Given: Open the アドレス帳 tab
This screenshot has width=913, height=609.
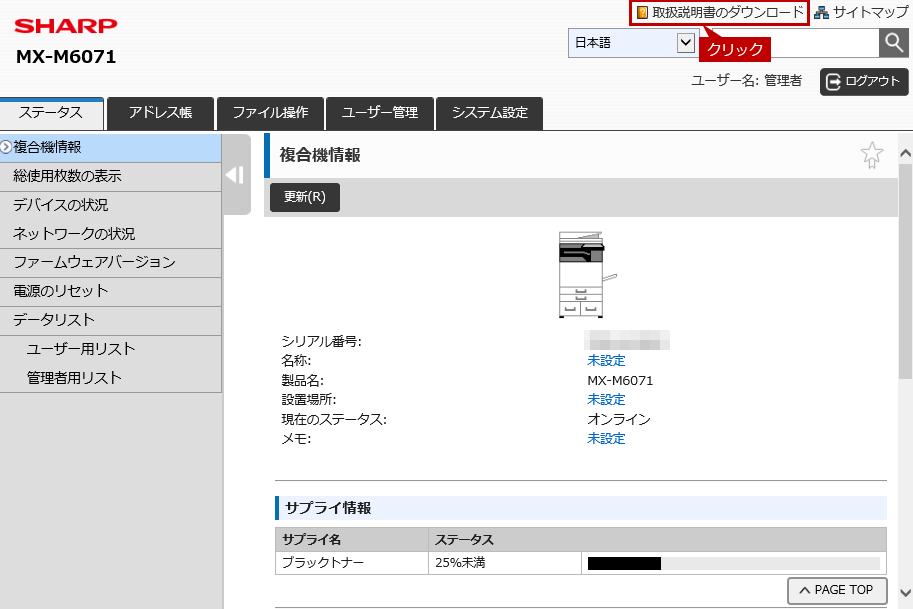Looking at the screenshot, I should click(160, 114).
